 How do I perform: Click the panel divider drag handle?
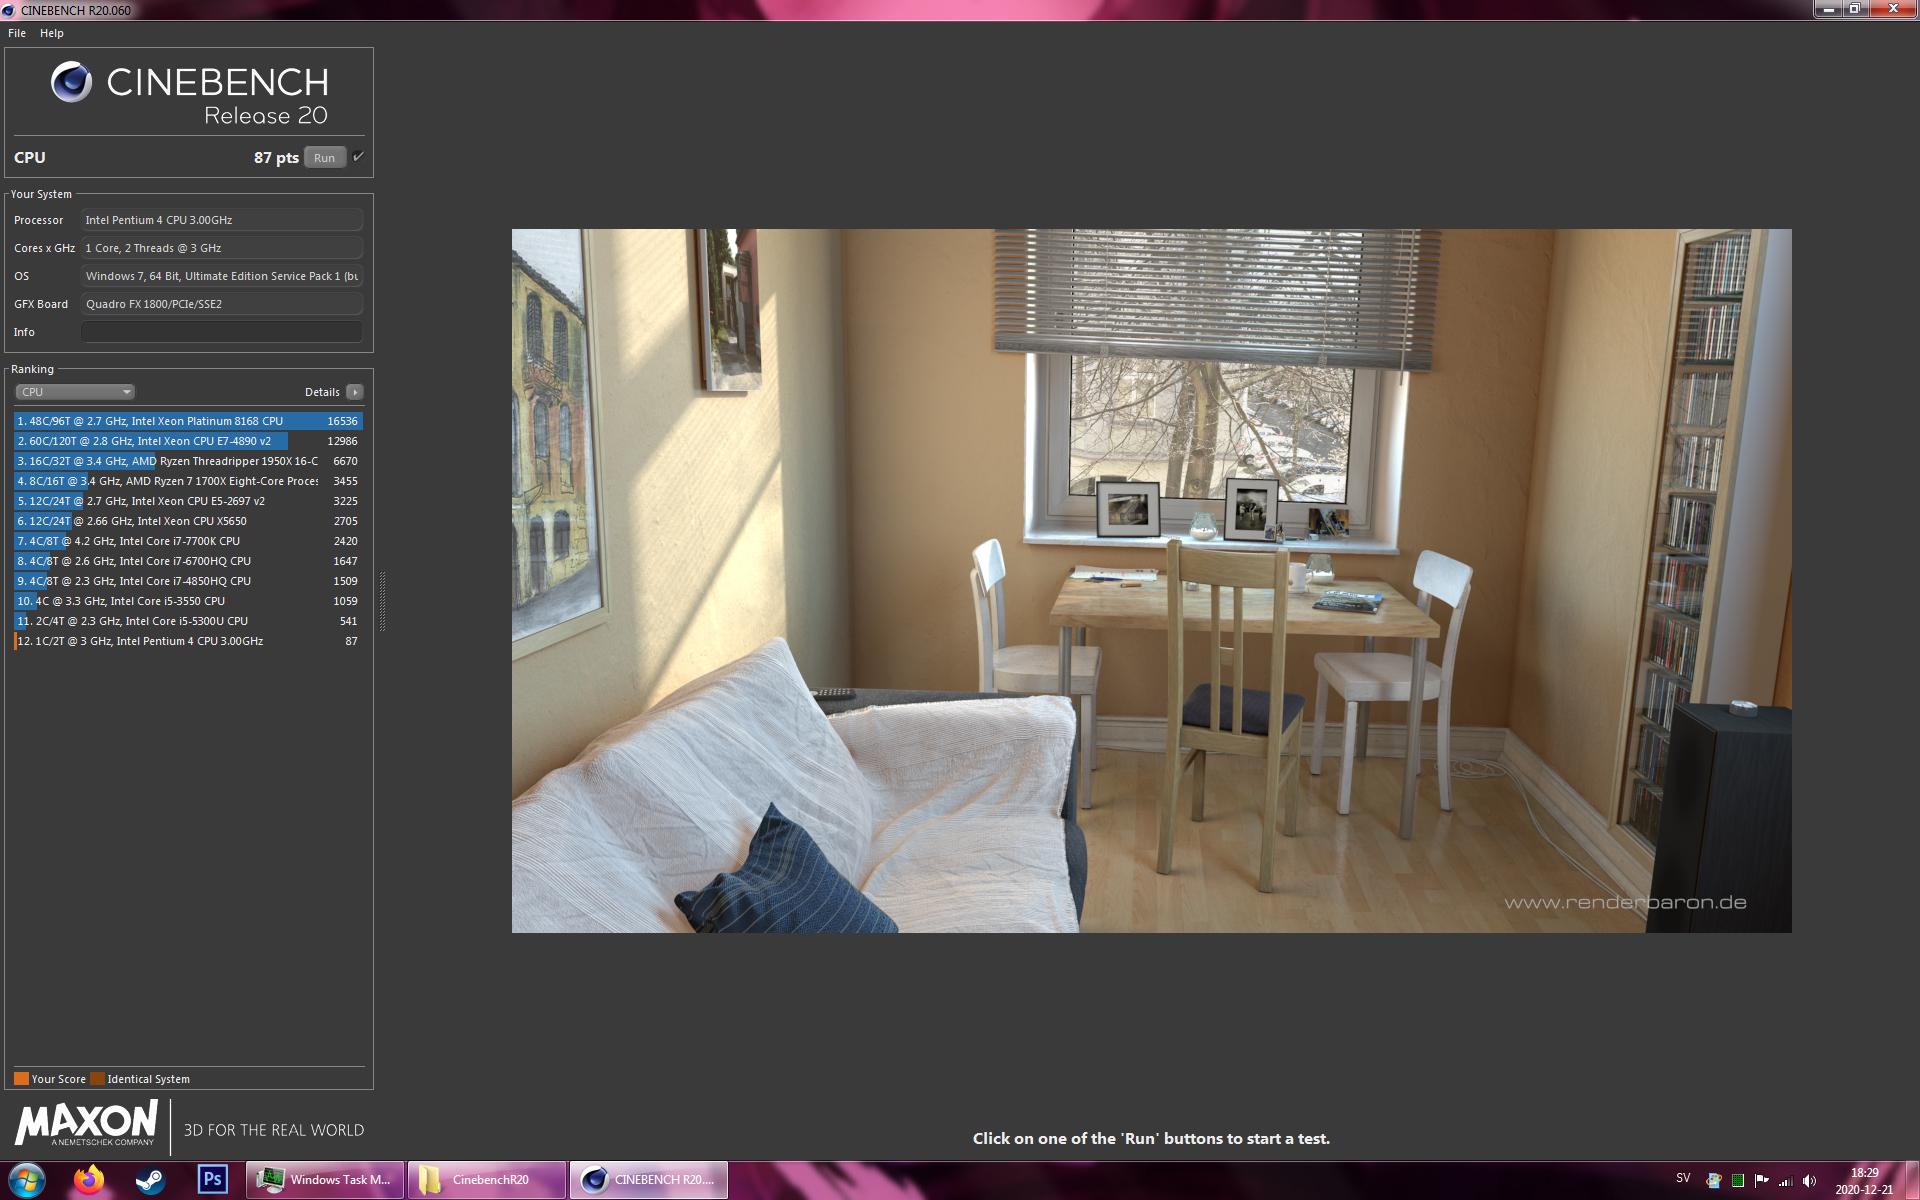pyautogui.click(x=382, y=601)
